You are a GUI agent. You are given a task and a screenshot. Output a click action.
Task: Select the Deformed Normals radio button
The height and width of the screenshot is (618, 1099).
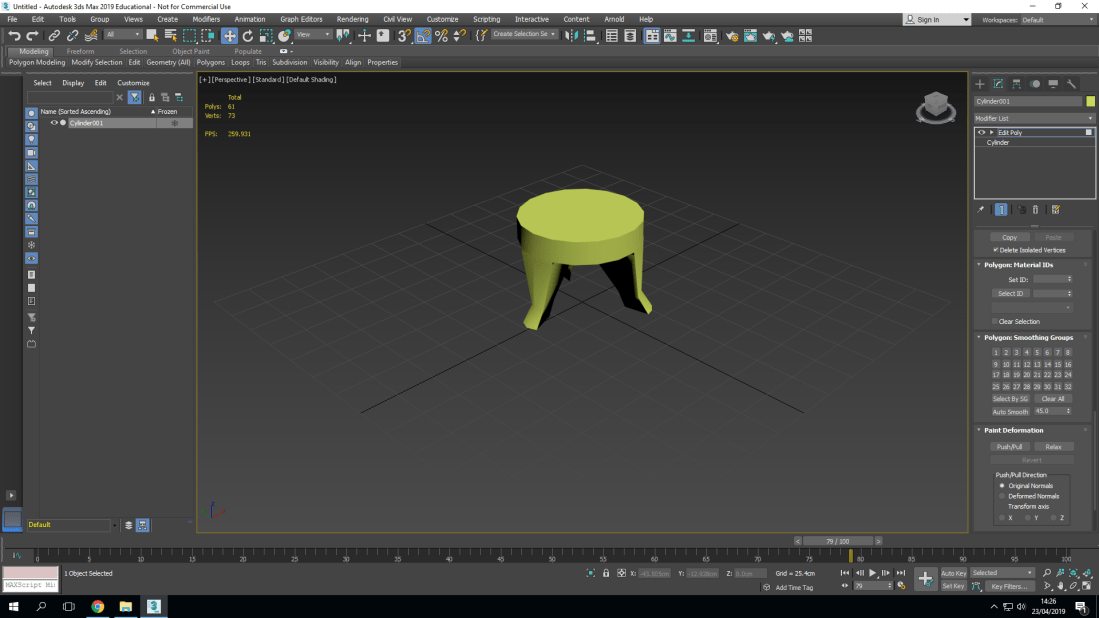1002,496
